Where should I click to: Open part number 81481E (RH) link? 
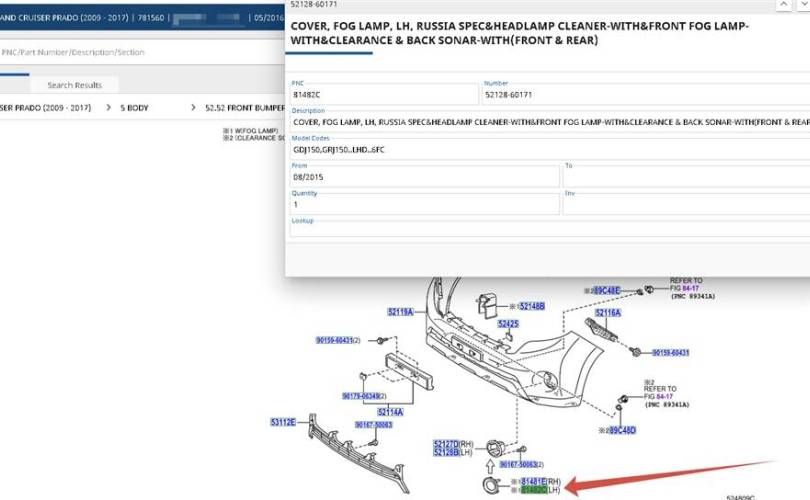pos(533,481)
